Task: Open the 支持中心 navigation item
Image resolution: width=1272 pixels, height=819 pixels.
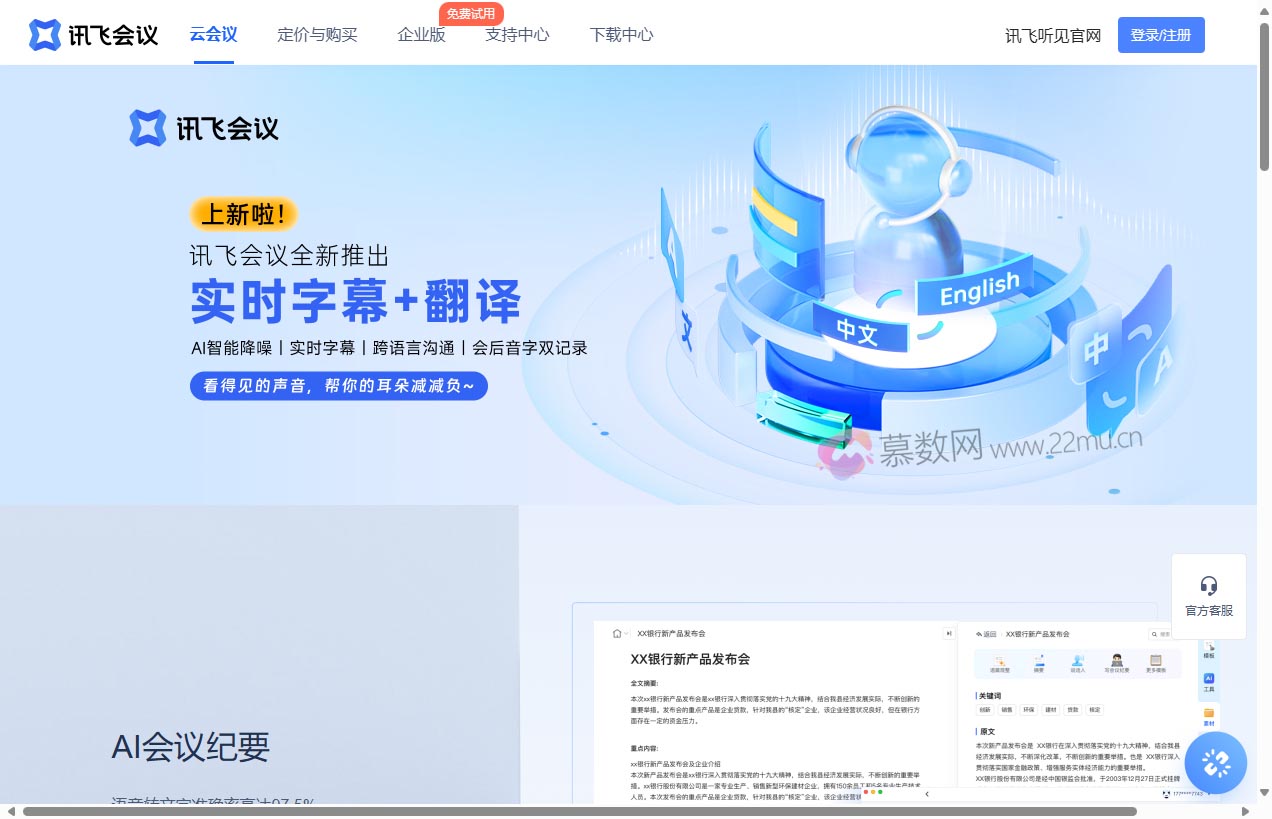Action: click(x=517, y=34)
